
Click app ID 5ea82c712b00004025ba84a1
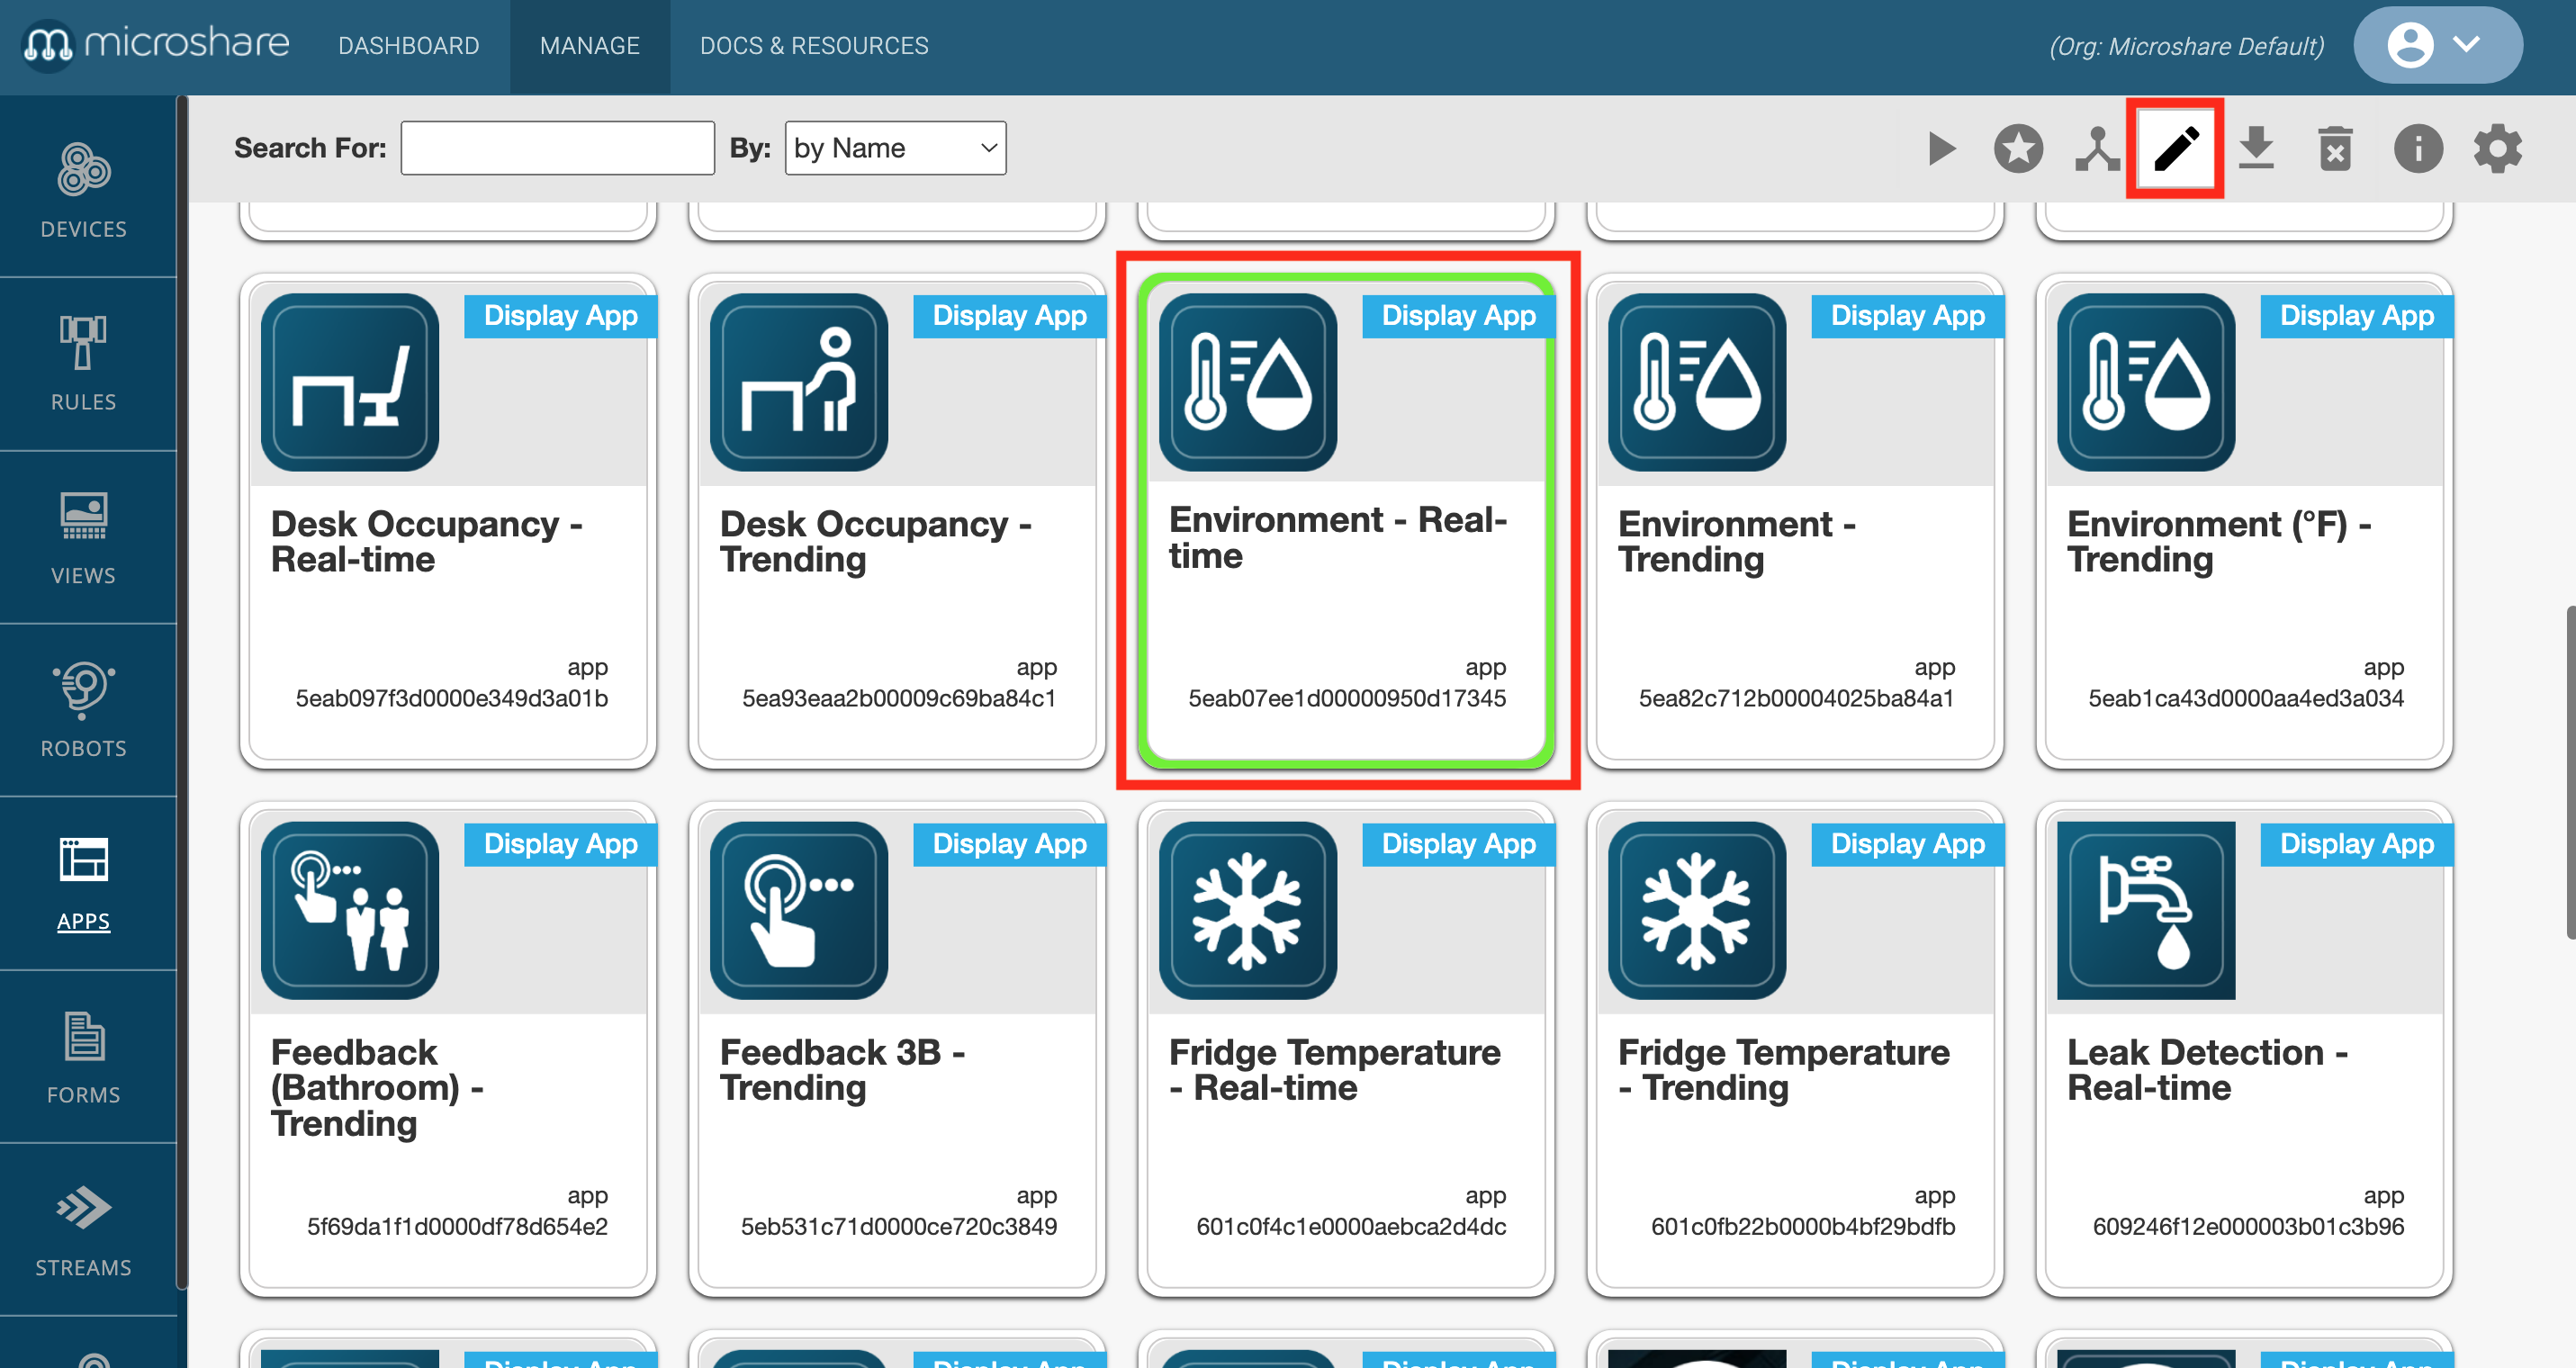1796,698
